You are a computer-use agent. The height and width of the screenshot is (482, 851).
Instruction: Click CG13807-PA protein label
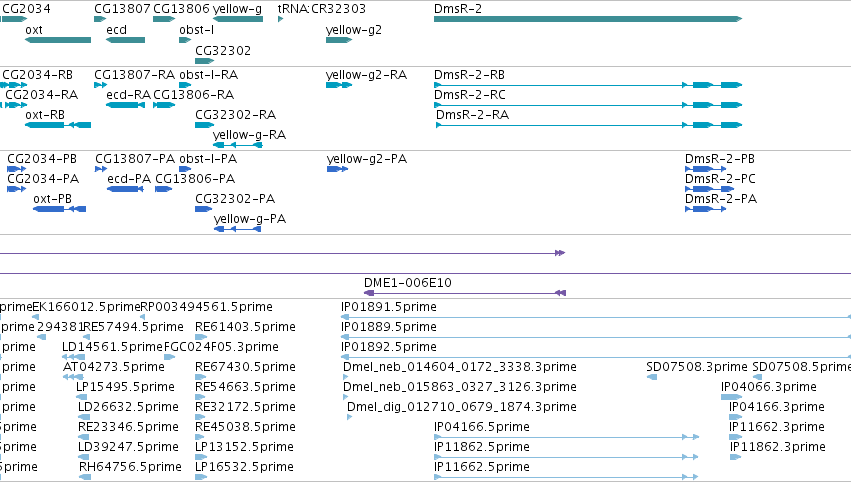pyautogui.click(x=135, y=158)
